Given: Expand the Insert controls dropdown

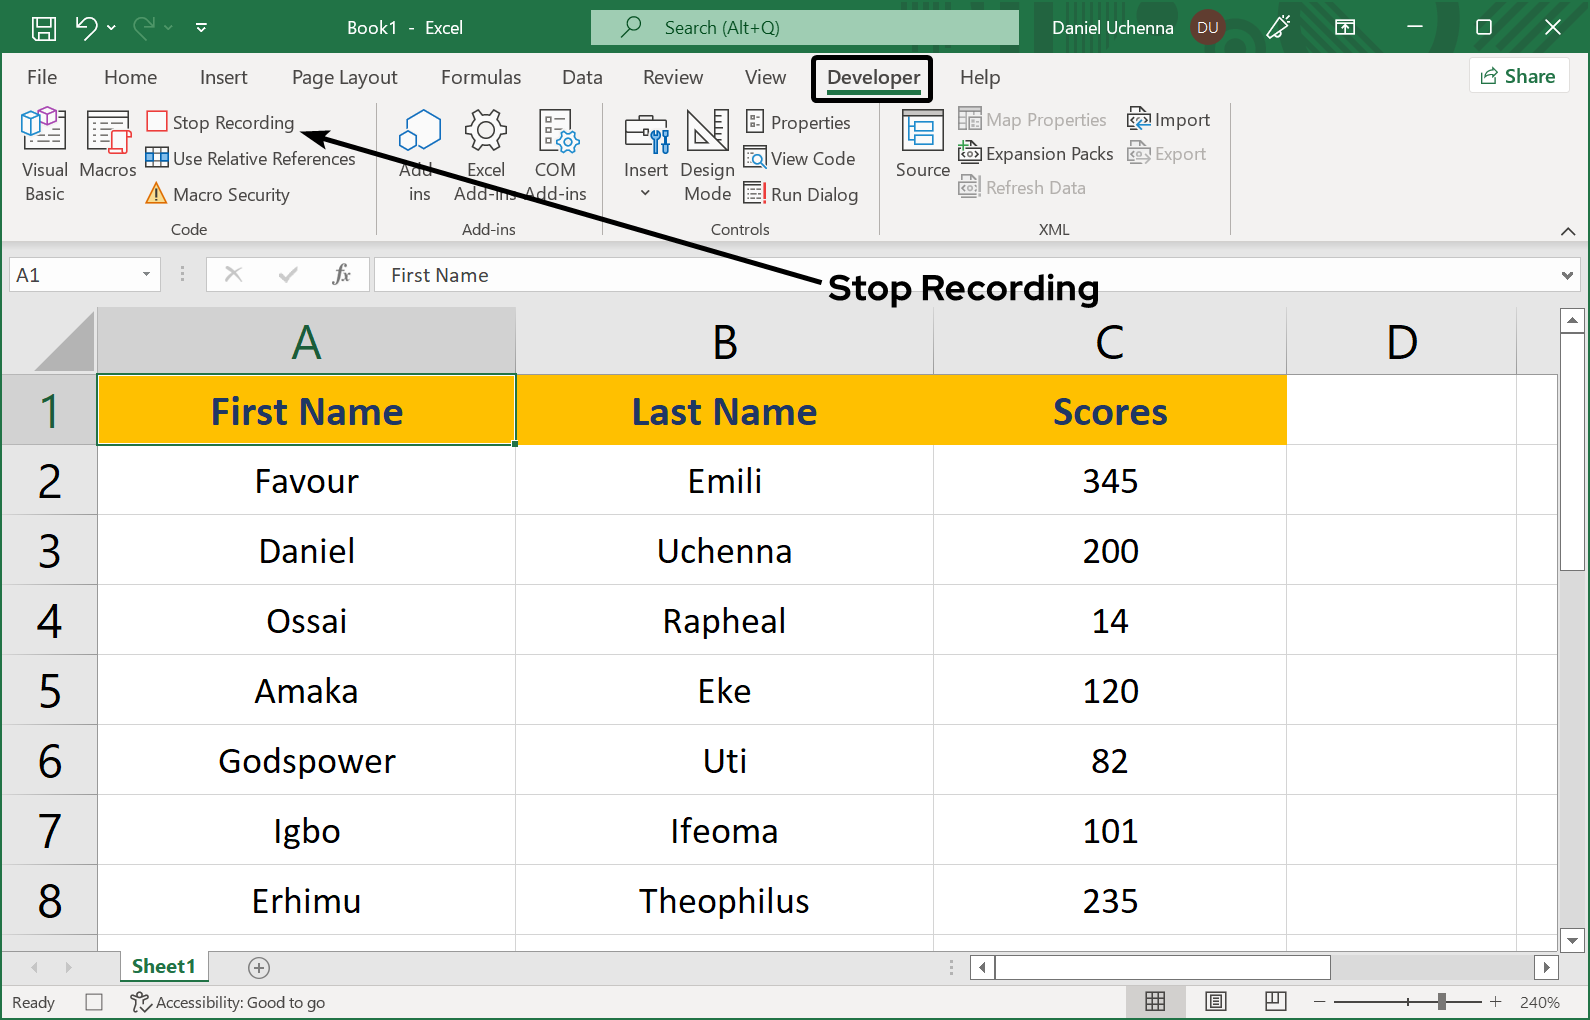Looking at the screenshot, I should pyautogui.click(x=646, y=192).
